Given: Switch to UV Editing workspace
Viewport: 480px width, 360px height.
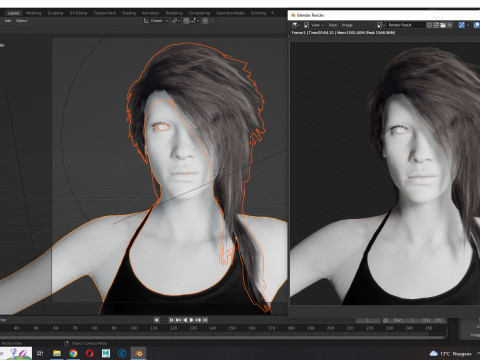Looking at the screenshot, I should coord(78,13).
